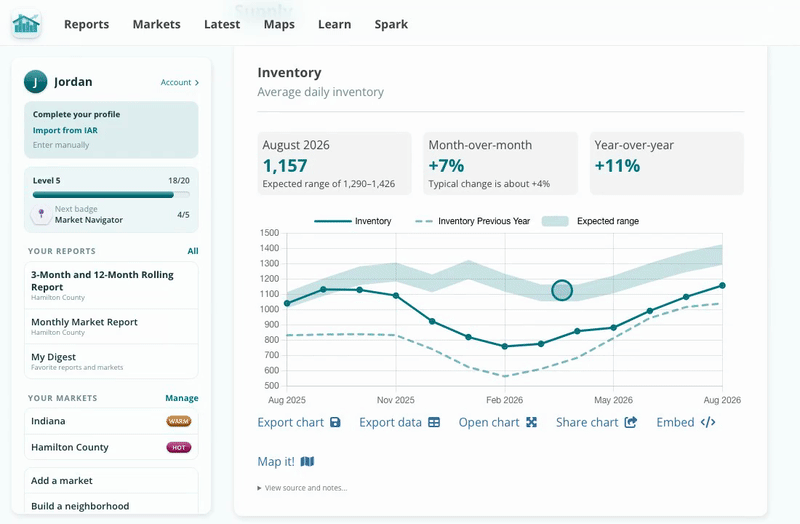Toggle Inventory Previous Year legend entry
Screen dimensions: 800x524
pyautogui.click(x=472, y=221)
